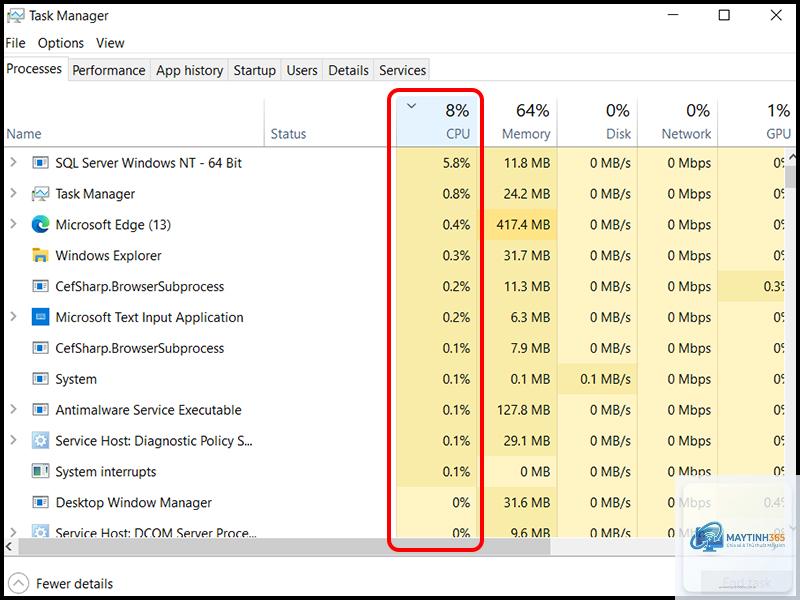Switch to the App history tab

point(189,70)
